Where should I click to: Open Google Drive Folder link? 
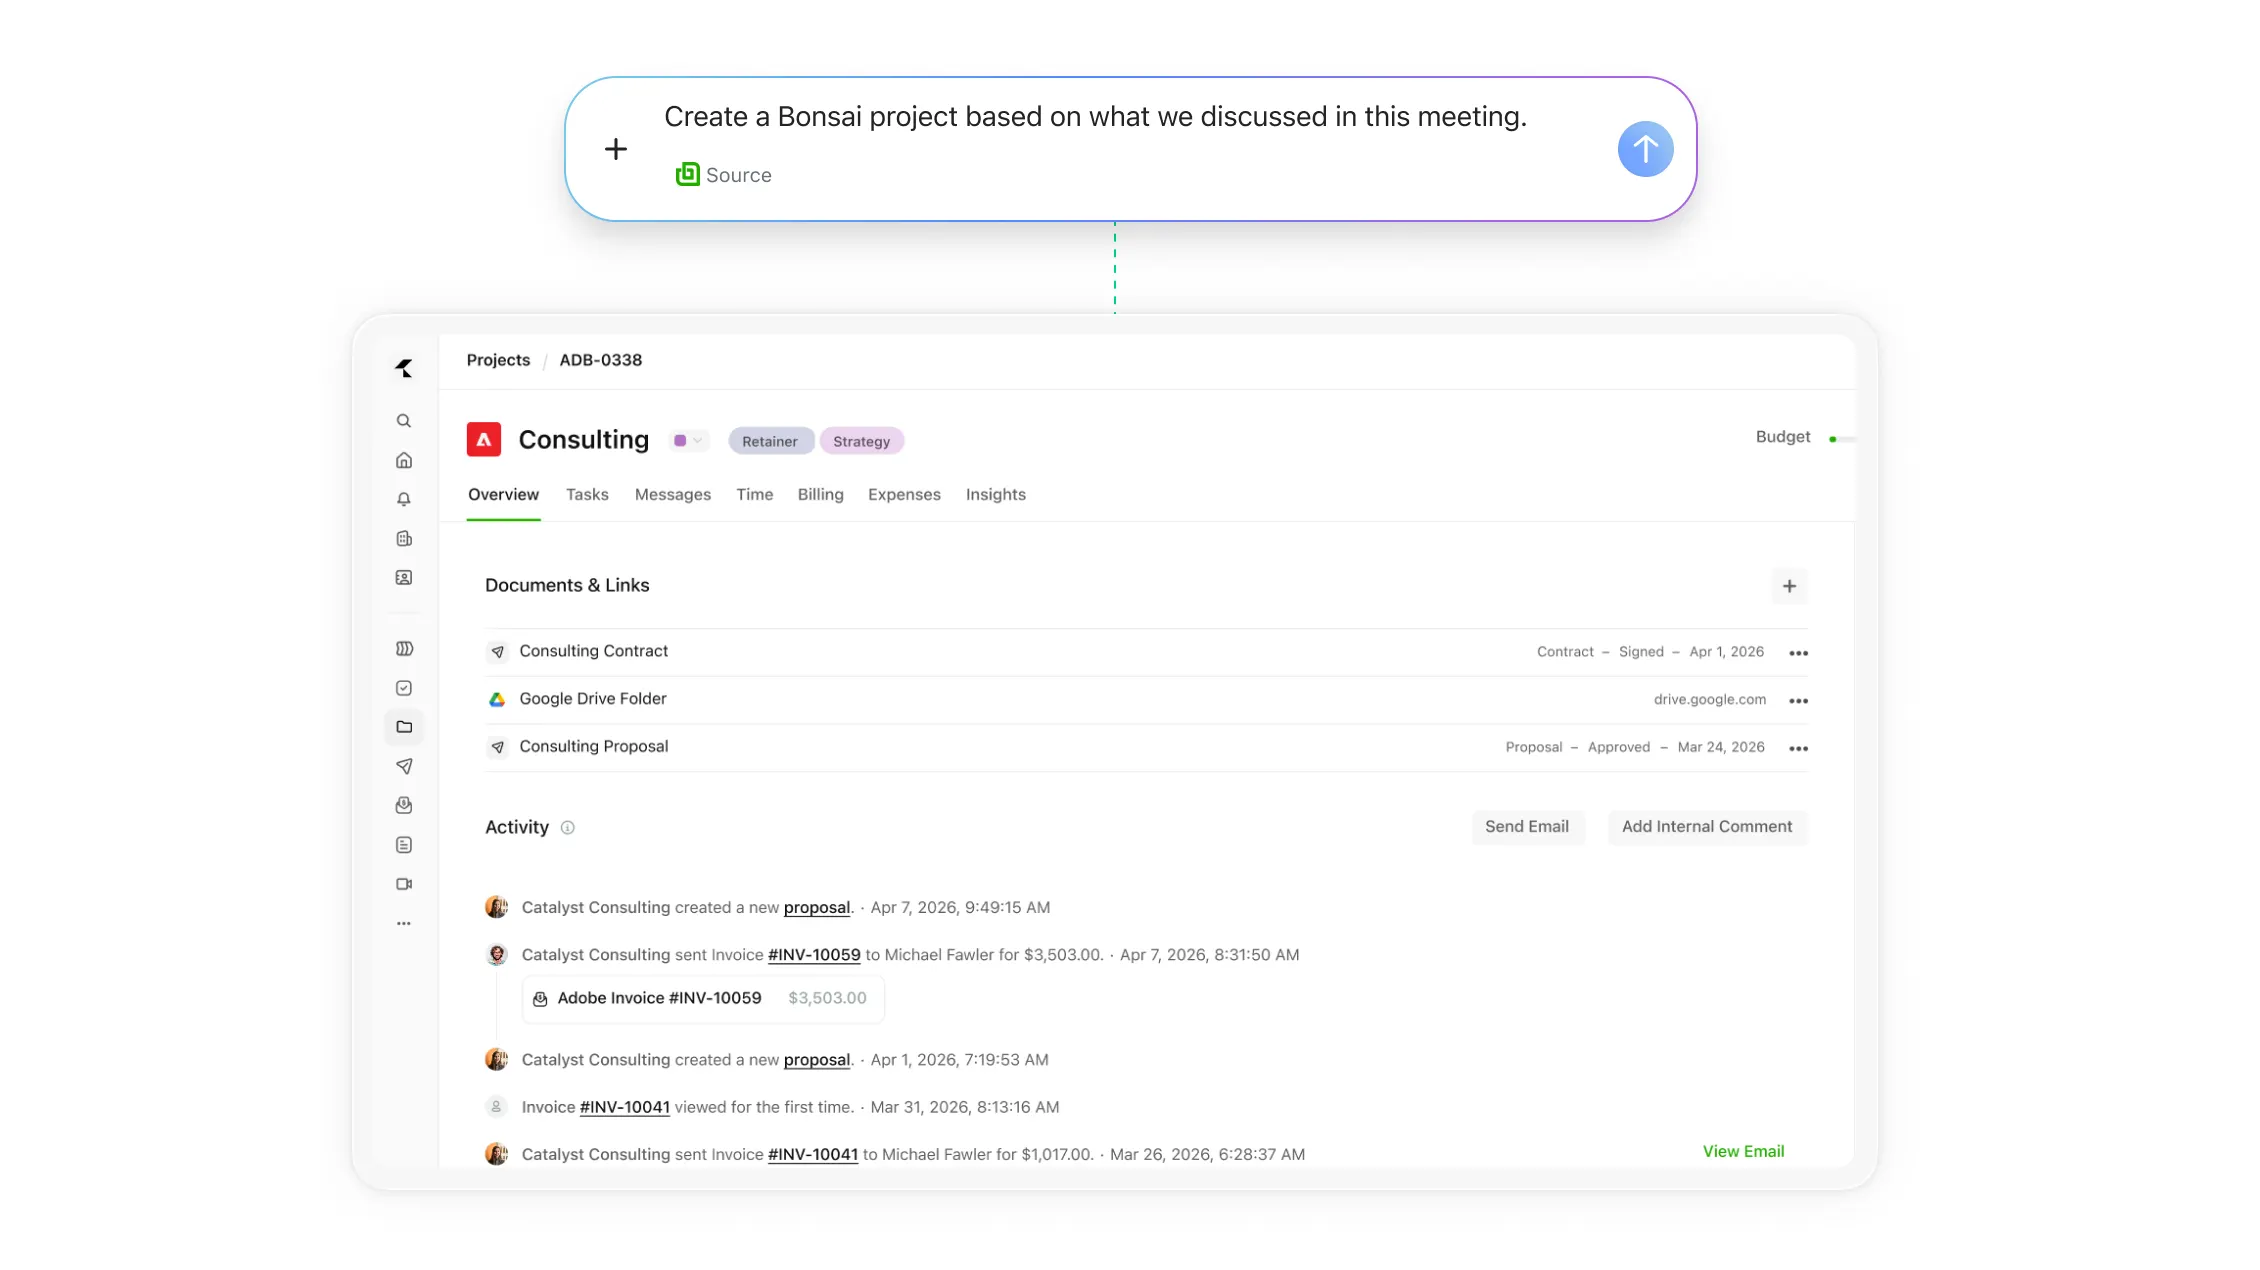tap(592, 699)
